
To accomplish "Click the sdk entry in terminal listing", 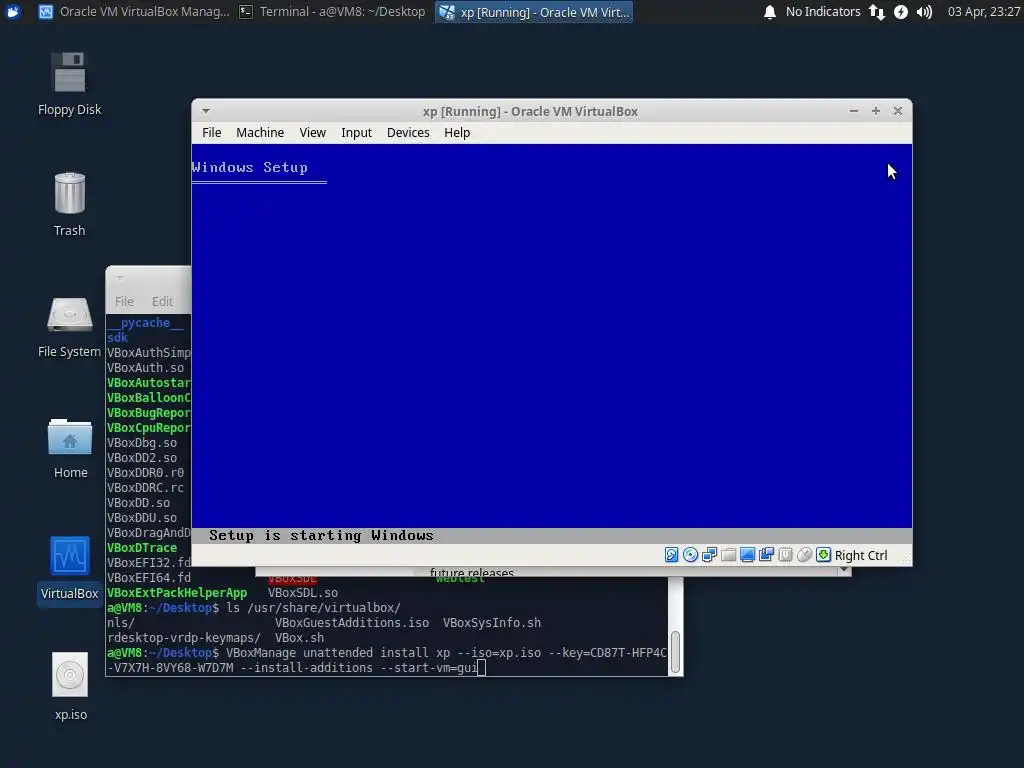I will click(x=118, y=338).
